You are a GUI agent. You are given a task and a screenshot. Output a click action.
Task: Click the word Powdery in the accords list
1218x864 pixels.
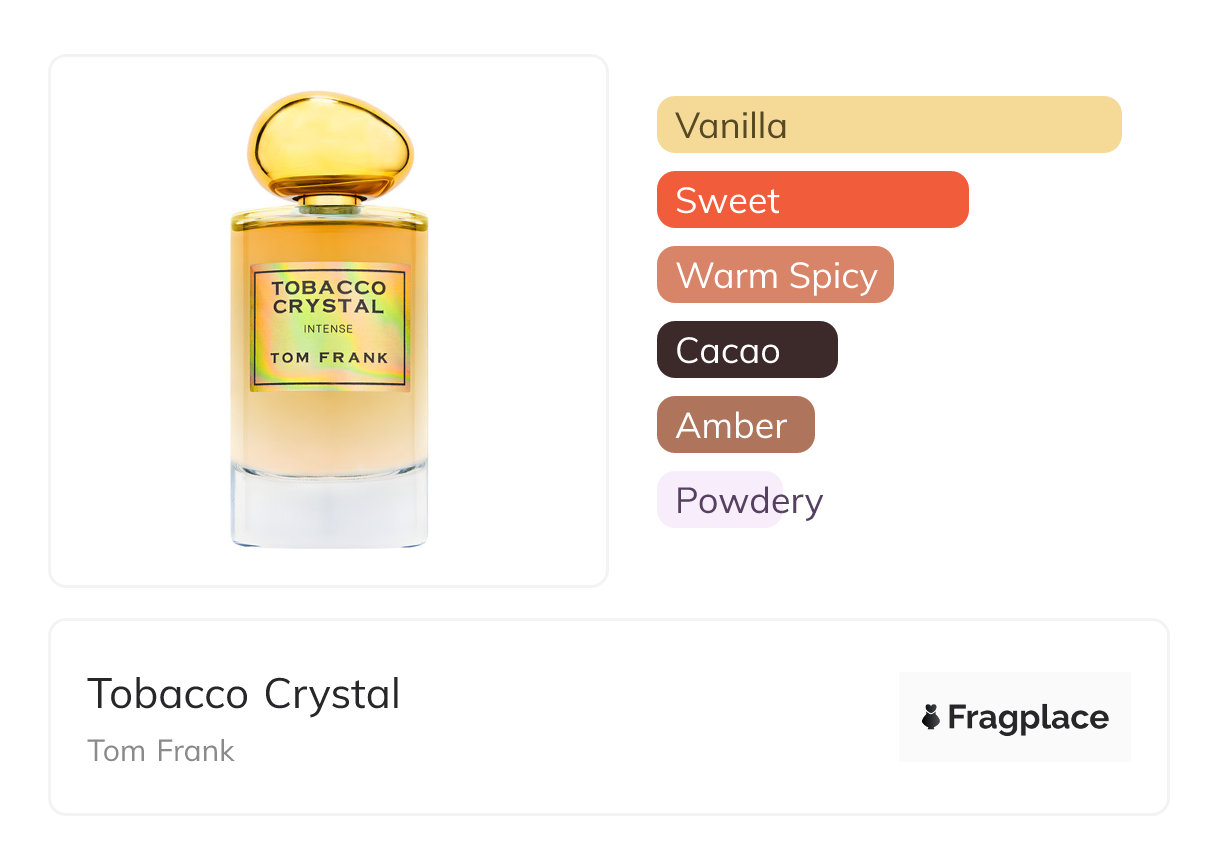tap(749, 500)
